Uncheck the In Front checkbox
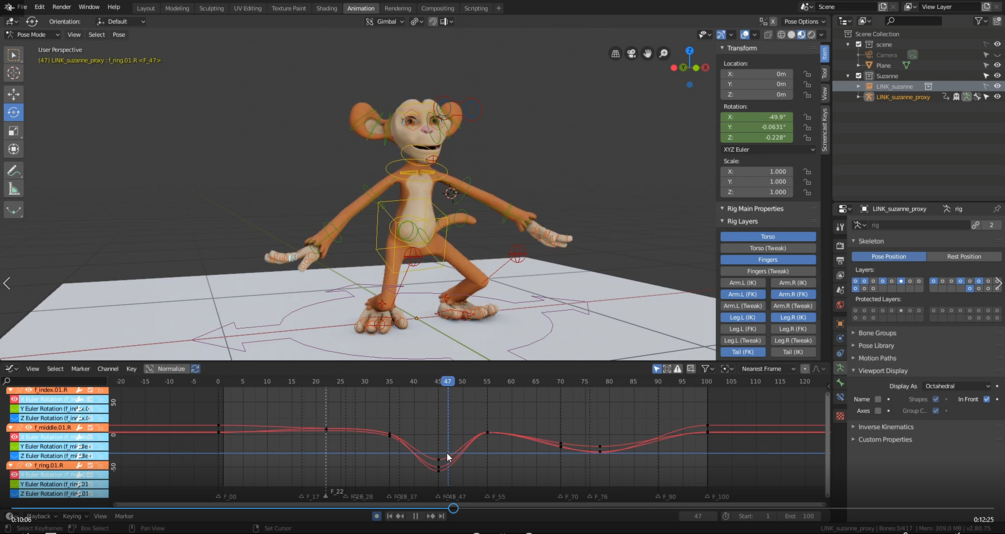Viewport: 1005px width, 534px height. click(986, 399)
